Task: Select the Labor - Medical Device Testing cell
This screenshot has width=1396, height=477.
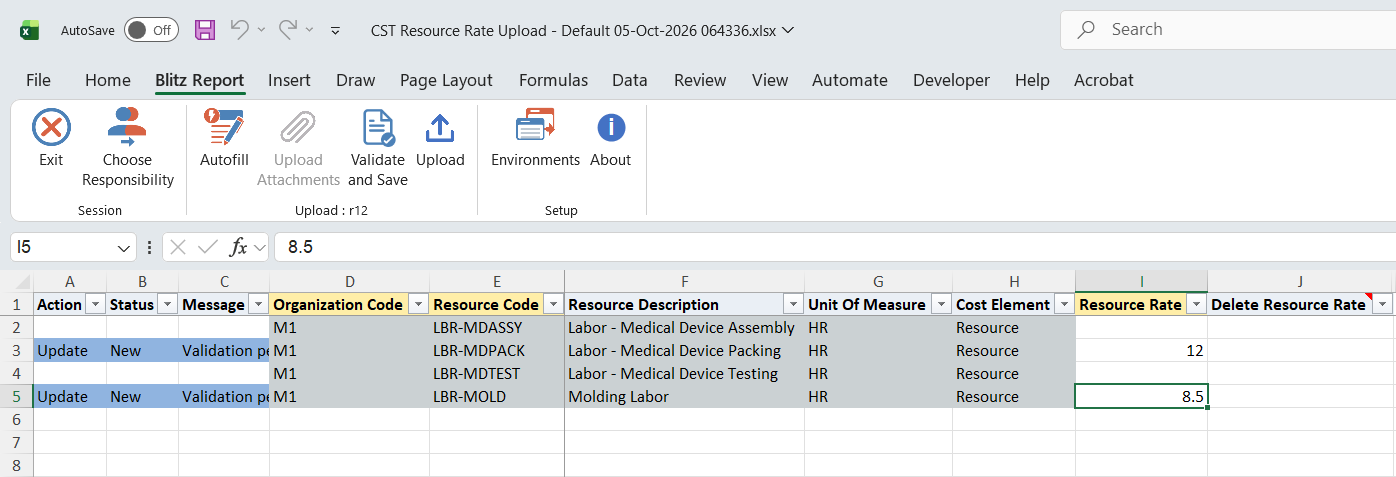Action: (x=684, y=374)
